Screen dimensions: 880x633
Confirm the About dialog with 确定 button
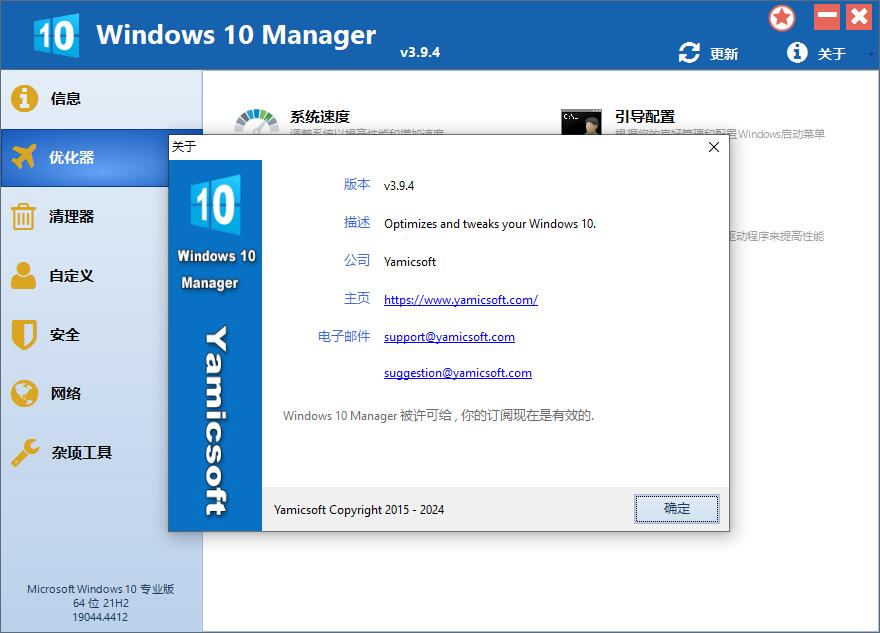677,508
